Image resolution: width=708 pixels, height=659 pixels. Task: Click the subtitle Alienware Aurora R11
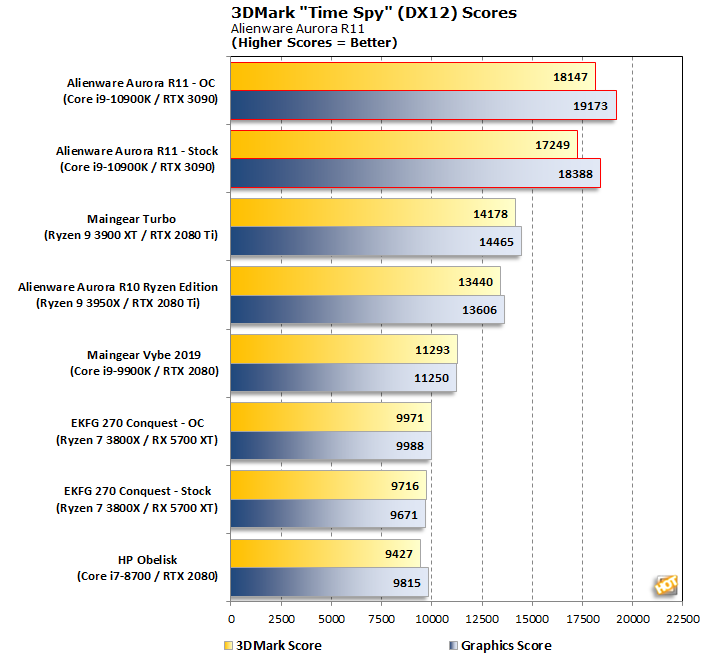coord(298,28)
